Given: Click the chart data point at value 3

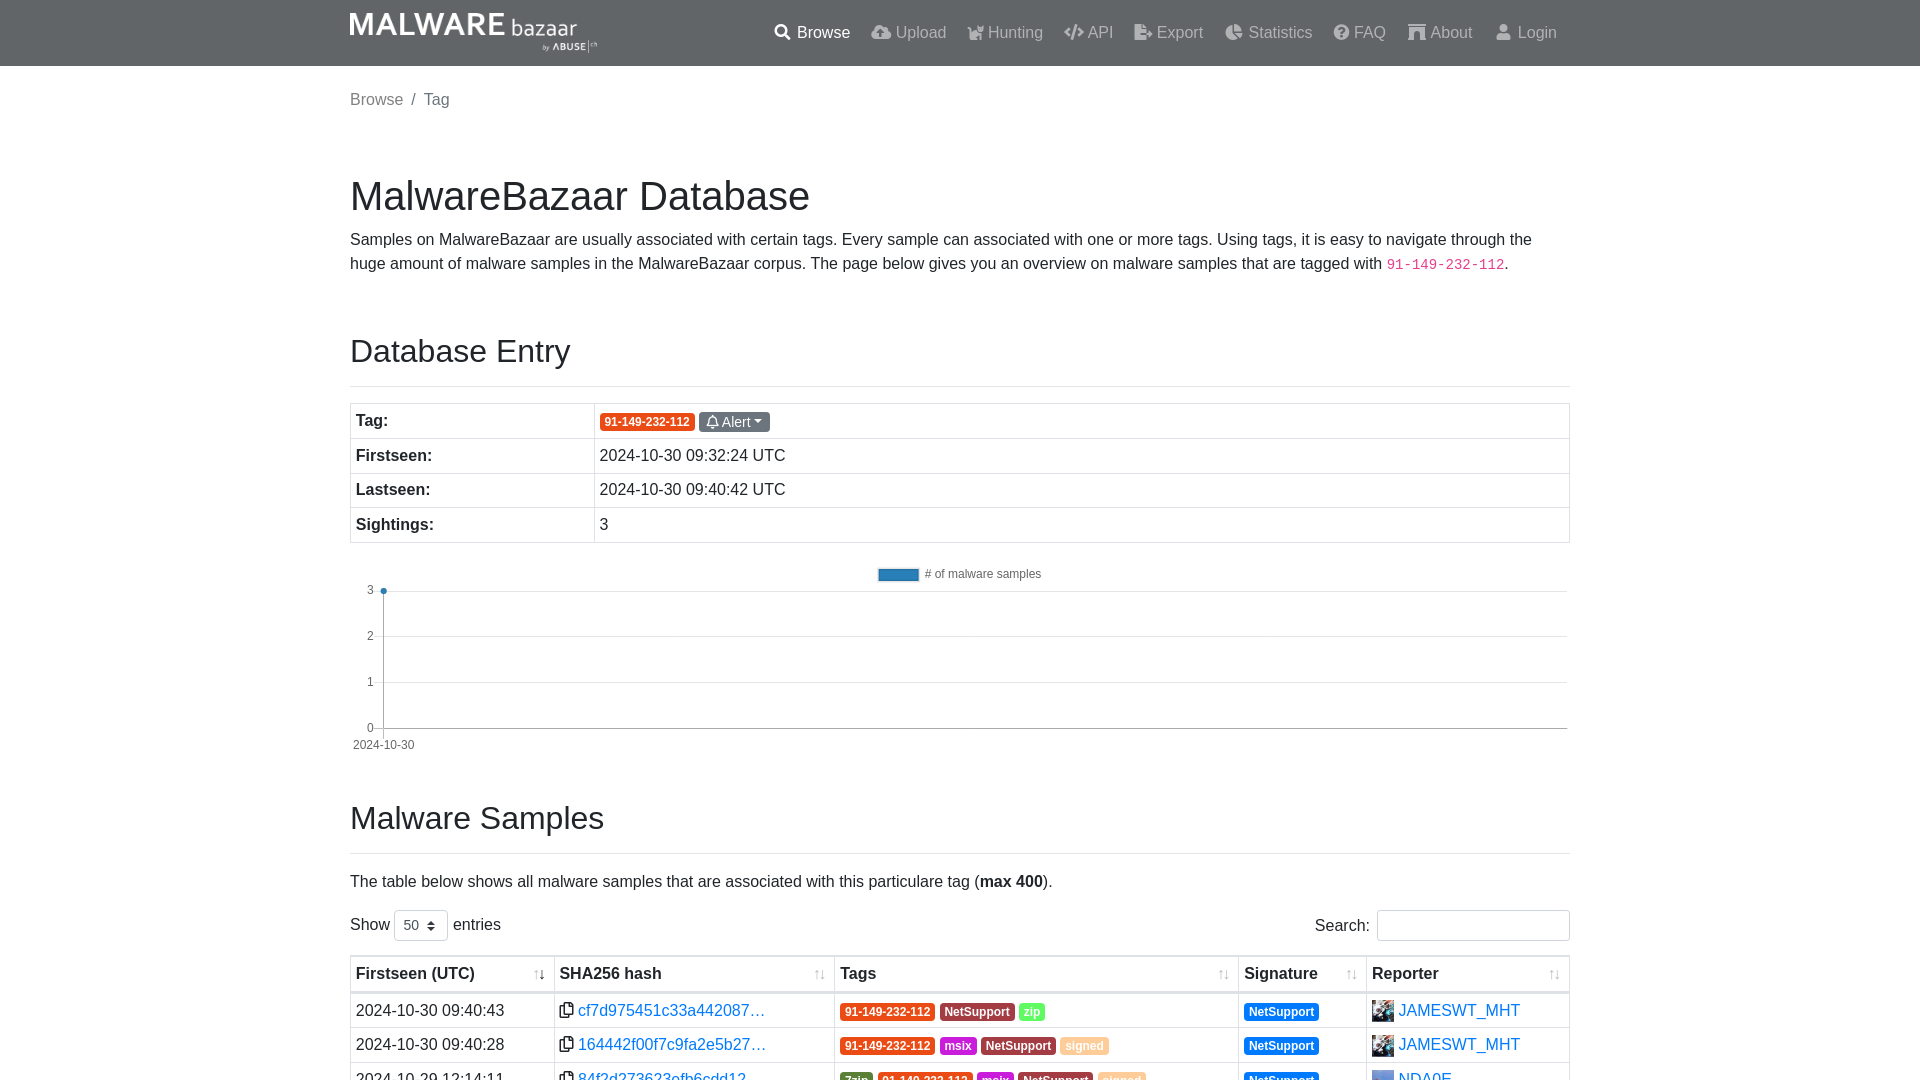Looking at the screenshot, I should [383, 591].
